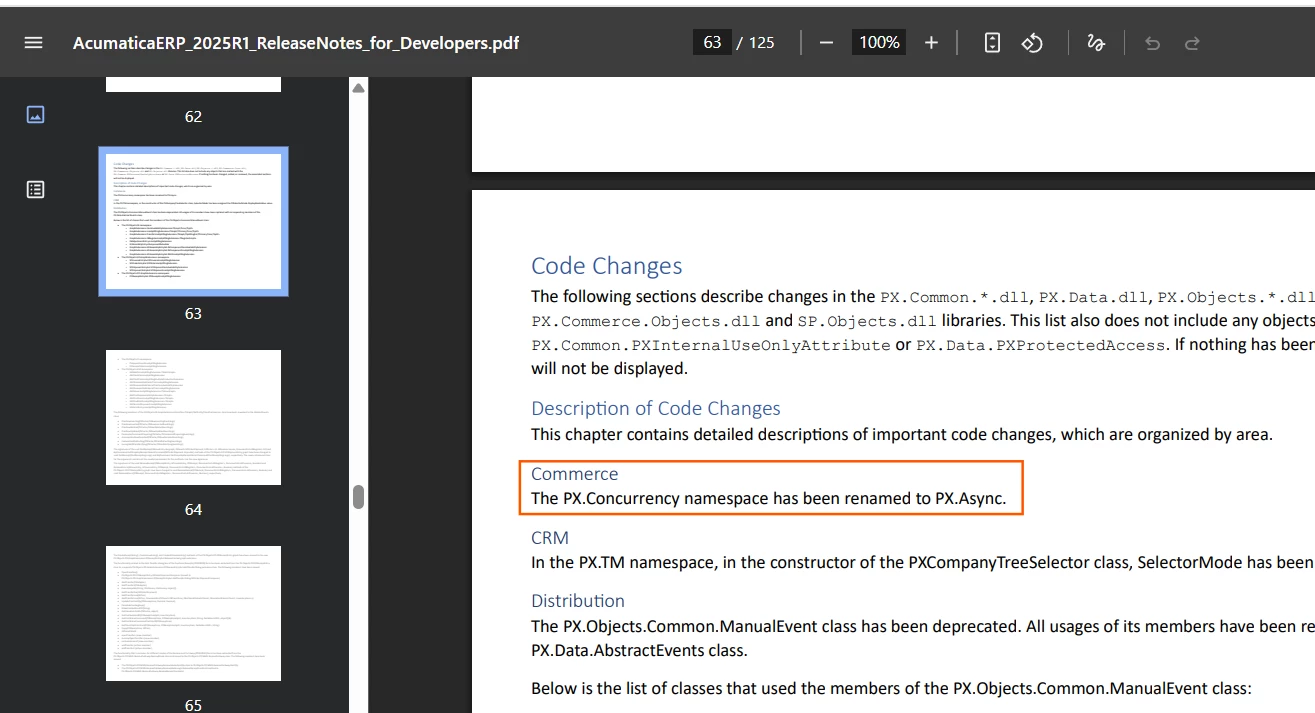Click the "Below is the list of classes" sentence
Viewport: 1315px width, 713px height.
pos(891,688)
